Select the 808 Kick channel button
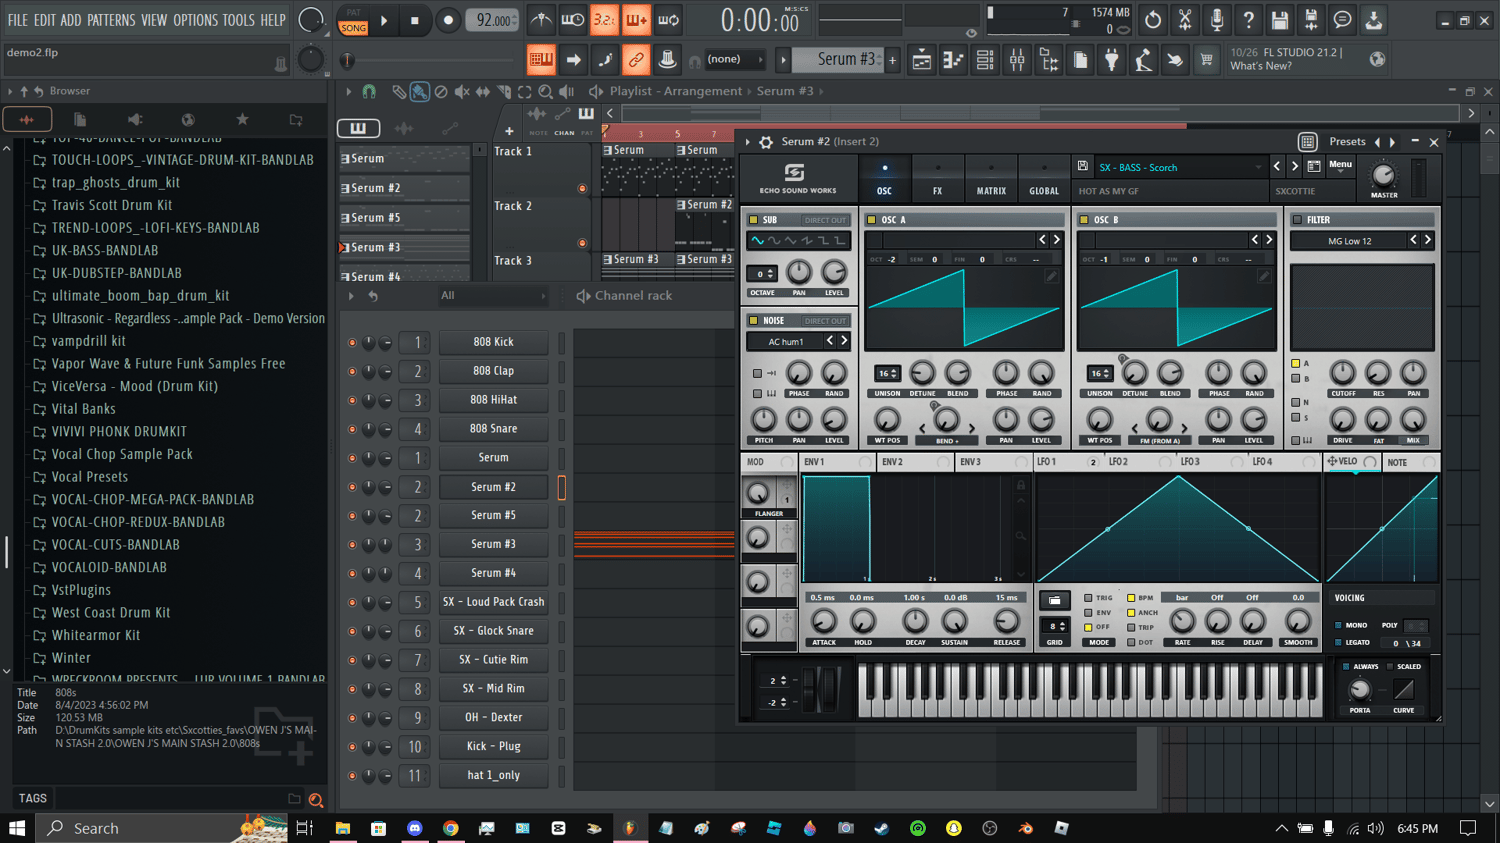The image size is (1500, 843). click(x=493, y=342)
